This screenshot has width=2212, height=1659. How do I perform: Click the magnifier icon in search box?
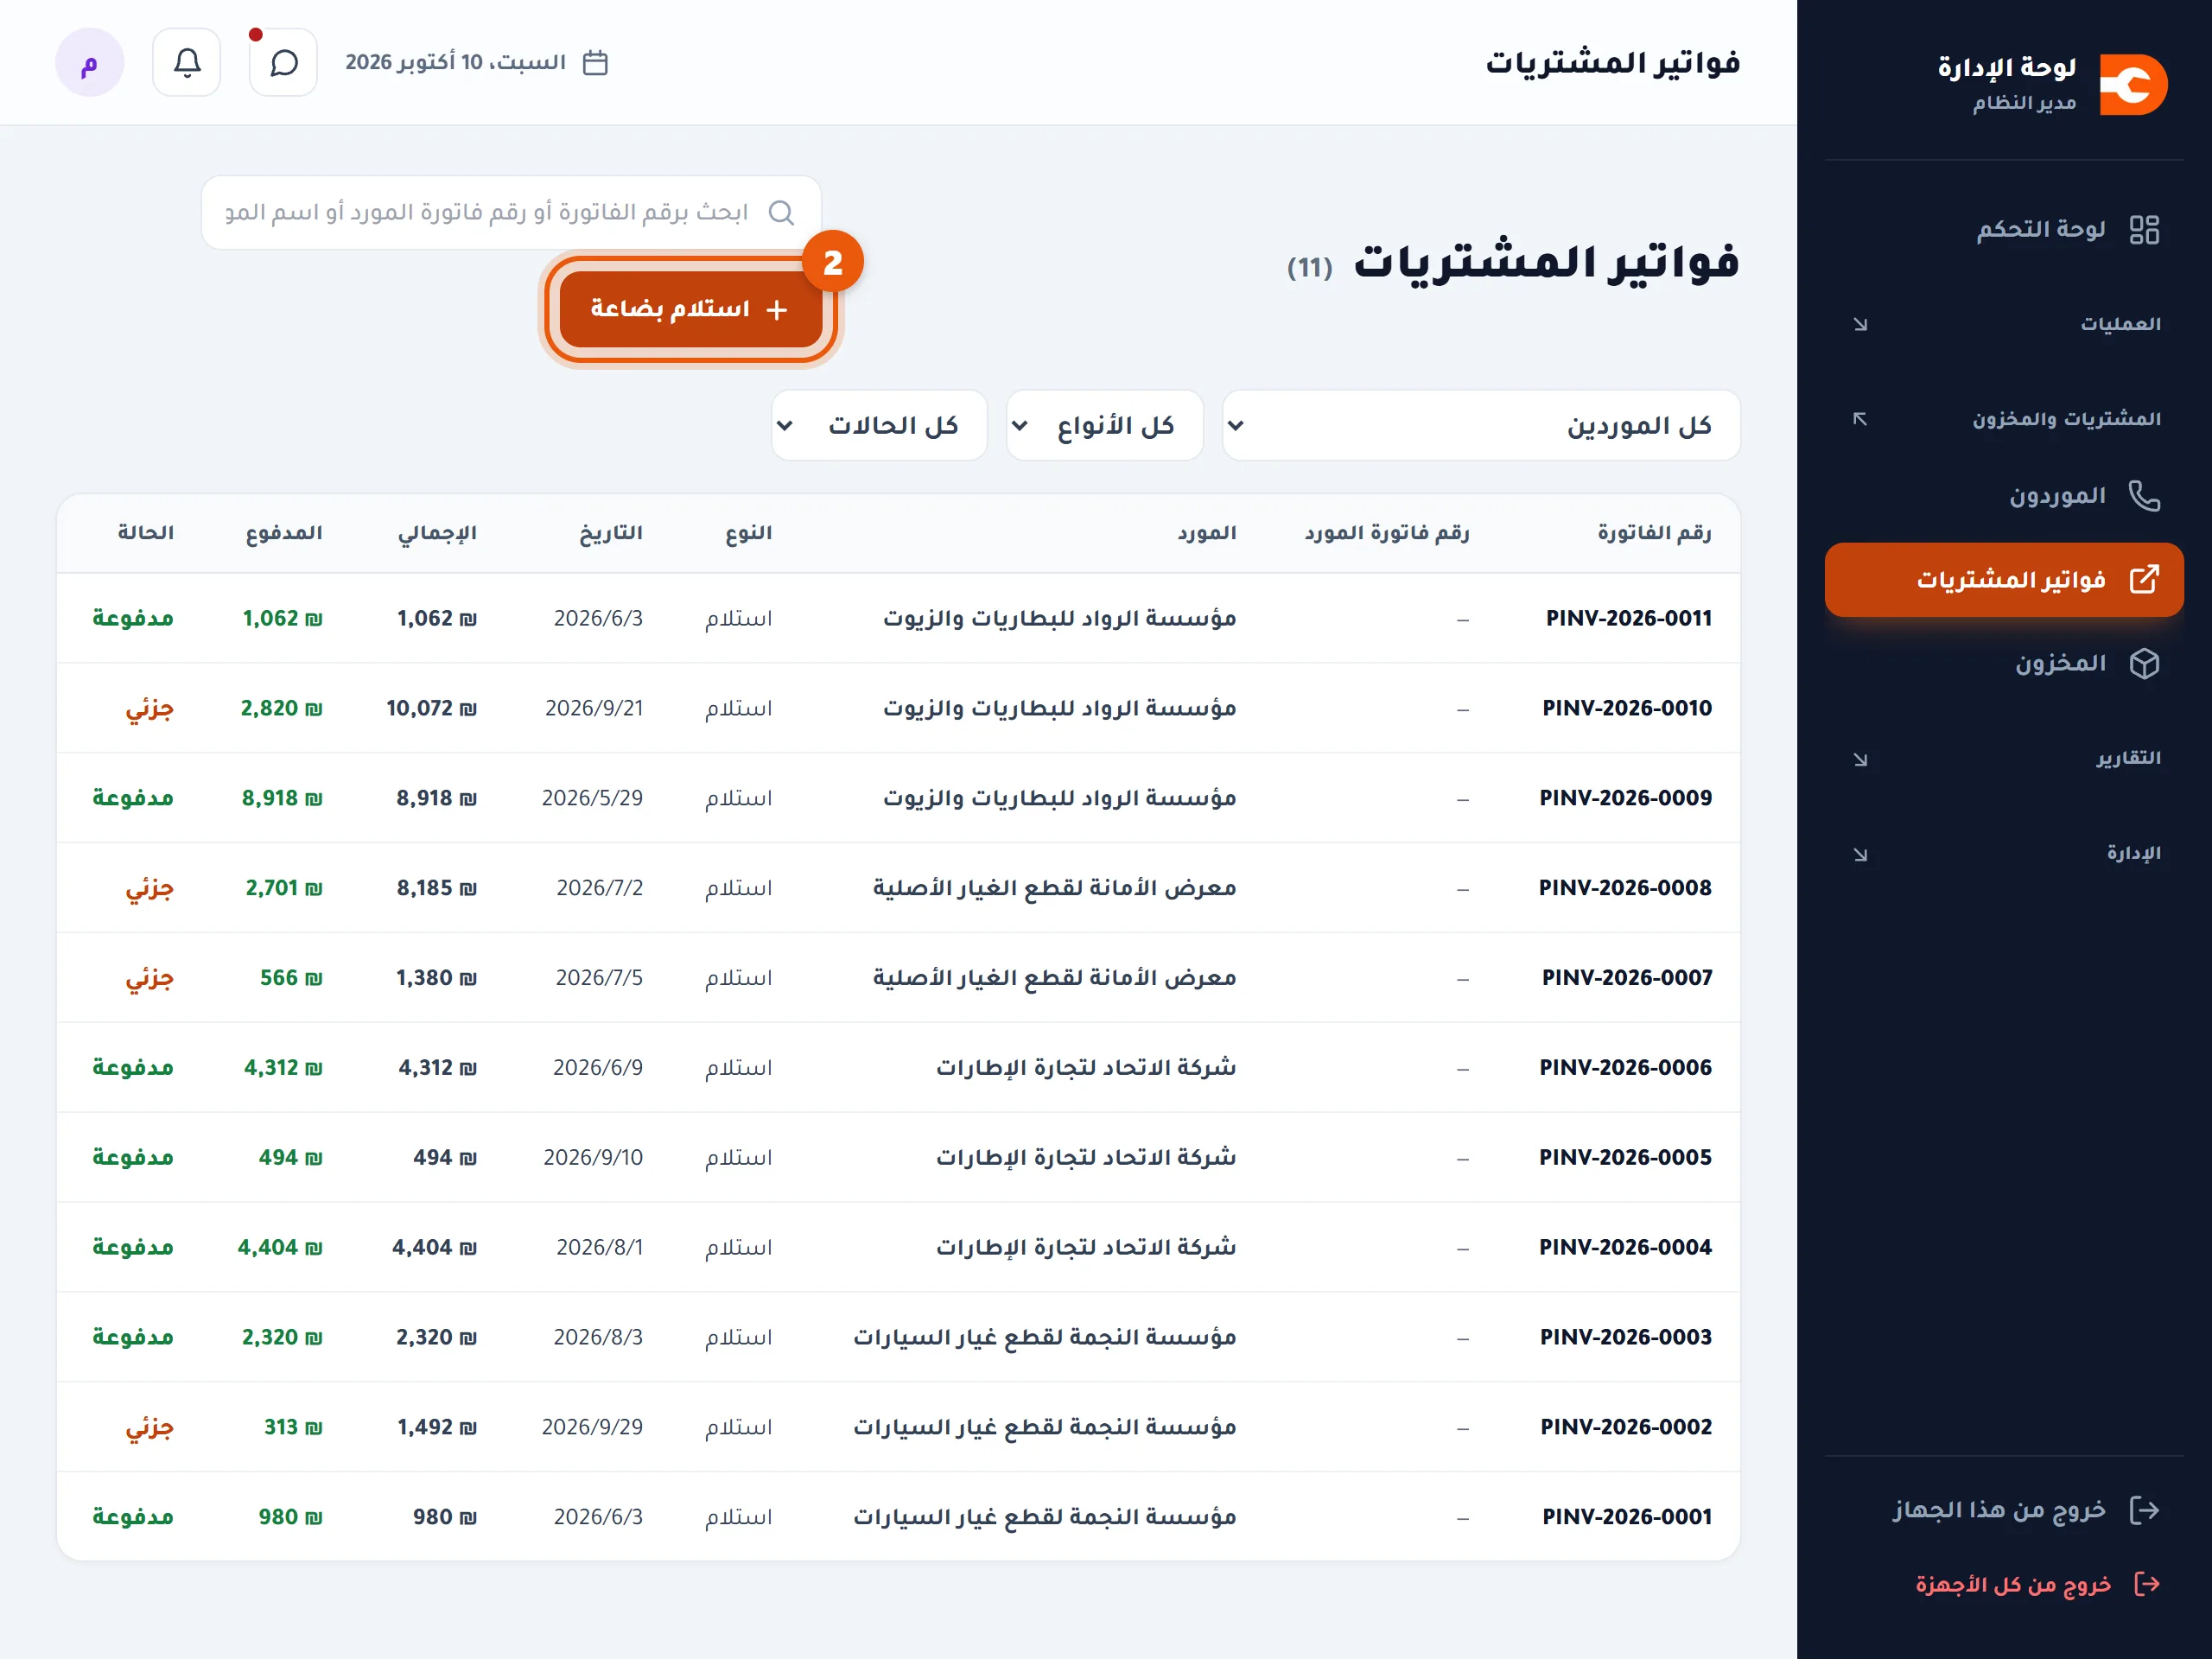(x=781, y=213)
